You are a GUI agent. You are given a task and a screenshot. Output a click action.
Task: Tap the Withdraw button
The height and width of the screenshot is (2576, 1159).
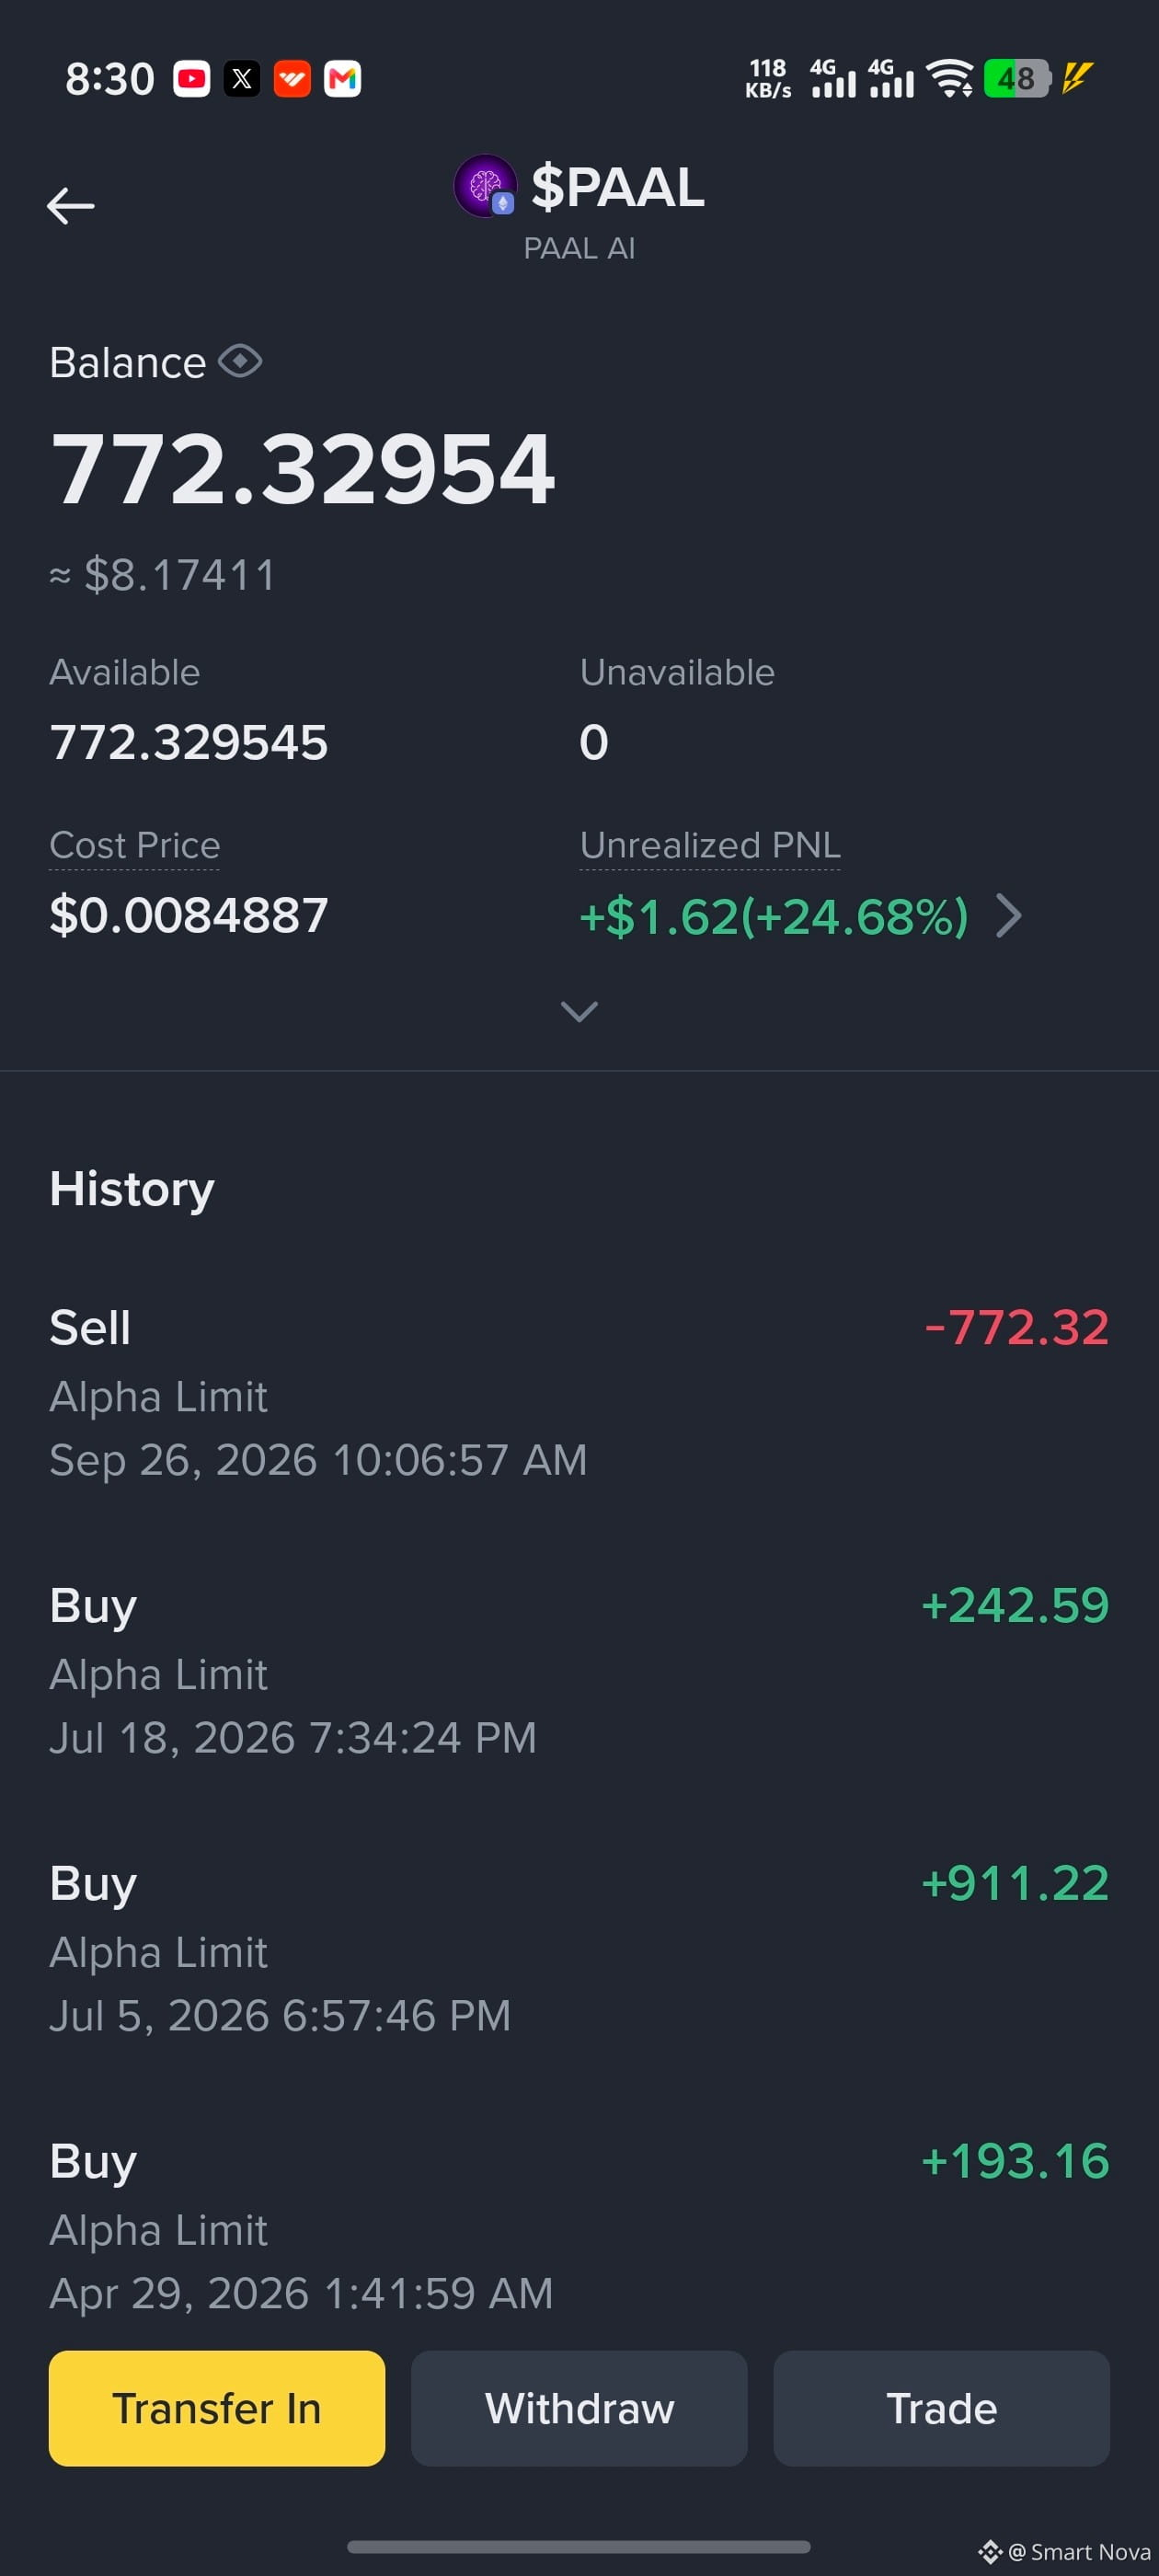point(579,2408)
